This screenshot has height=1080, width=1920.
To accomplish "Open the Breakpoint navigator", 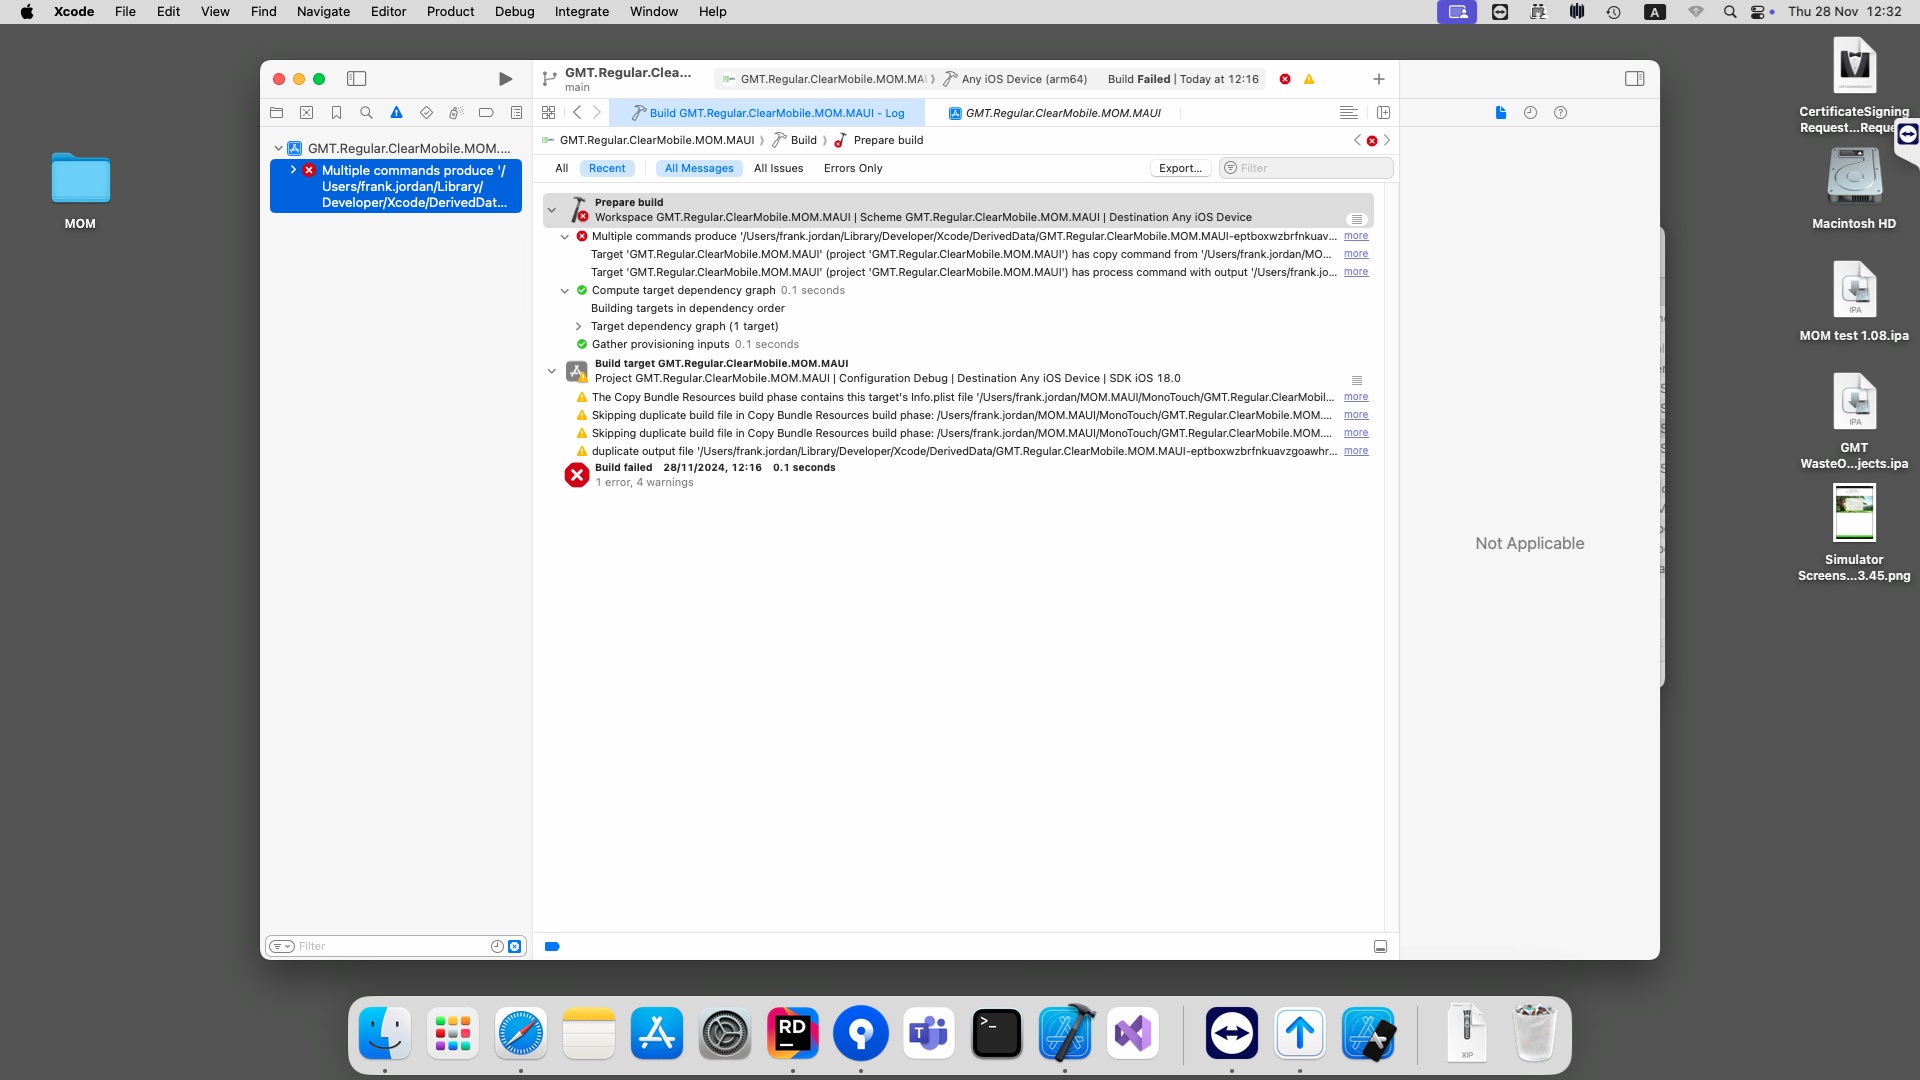I will pyautogui.click(x=486, y=113).
